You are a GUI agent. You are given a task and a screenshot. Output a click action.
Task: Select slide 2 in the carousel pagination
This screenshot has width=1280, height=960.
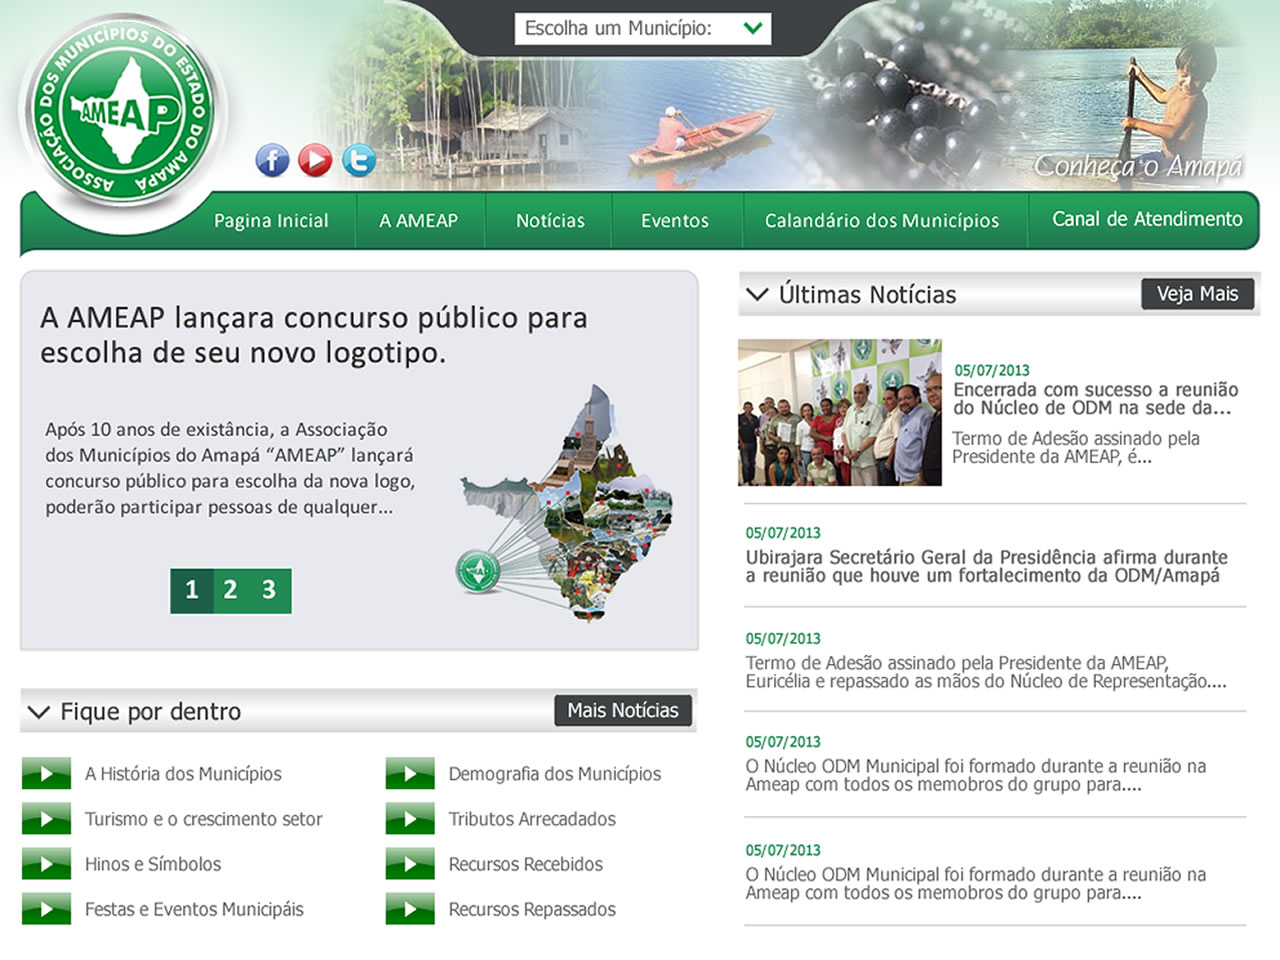point(230,591)
